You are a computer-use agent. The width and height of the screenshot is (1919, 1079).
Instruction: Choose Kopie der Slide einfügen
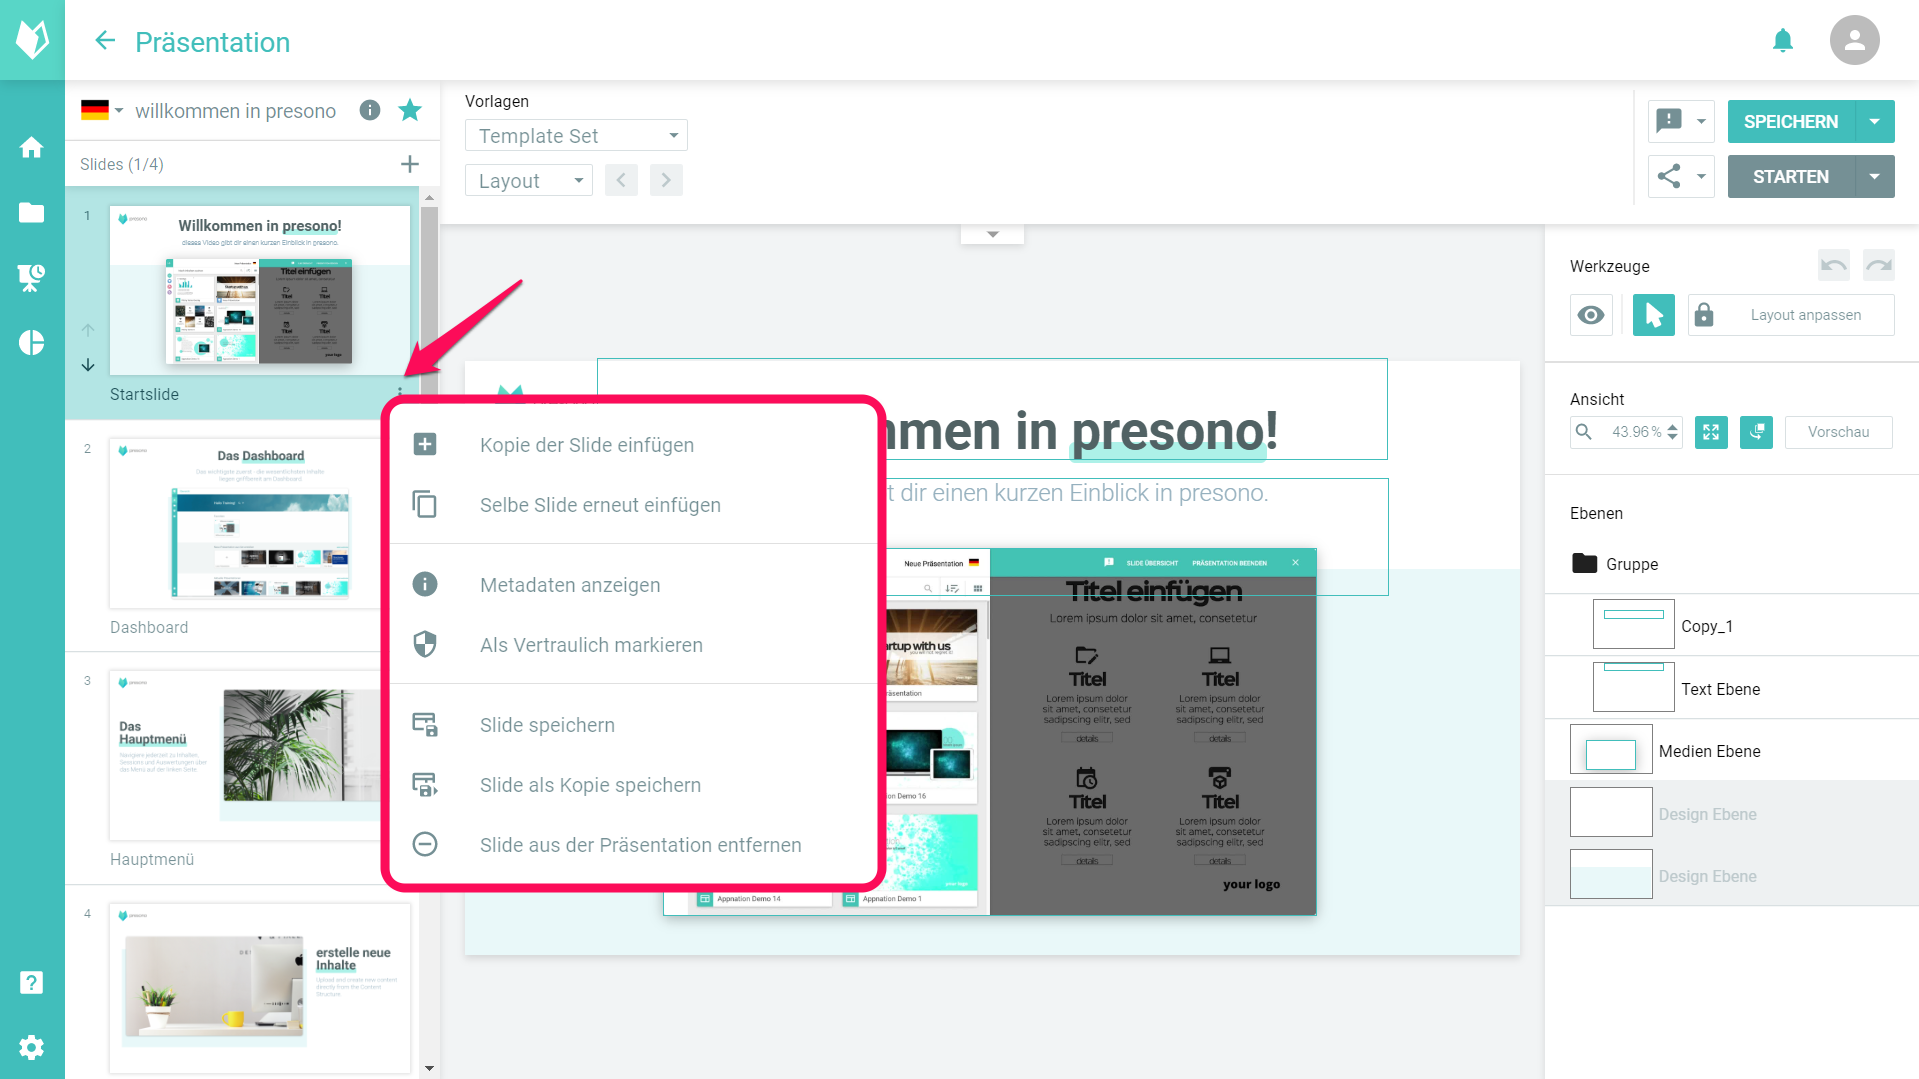633,445
